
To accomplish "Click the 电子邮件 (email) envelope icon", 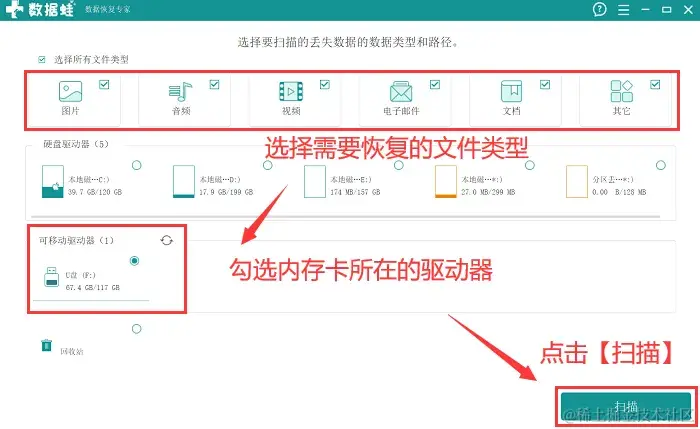I will 401,92.
